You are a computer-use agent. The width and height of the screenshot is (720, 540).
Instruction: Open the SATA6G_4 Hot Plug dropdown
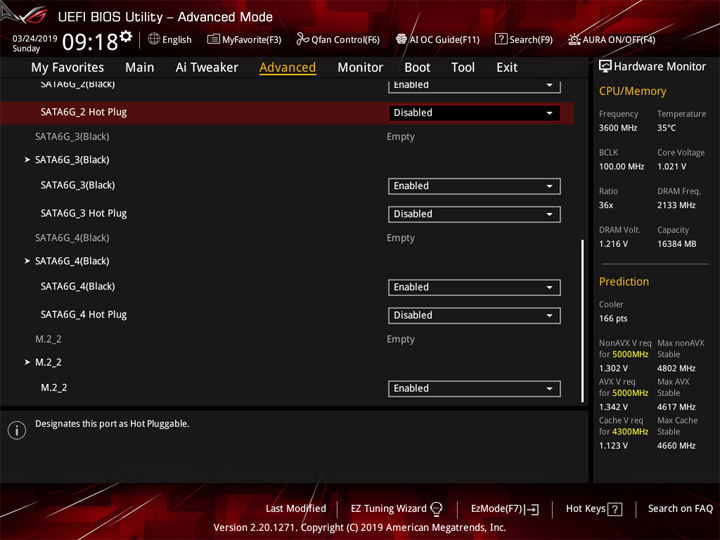(x=474, y=315)
